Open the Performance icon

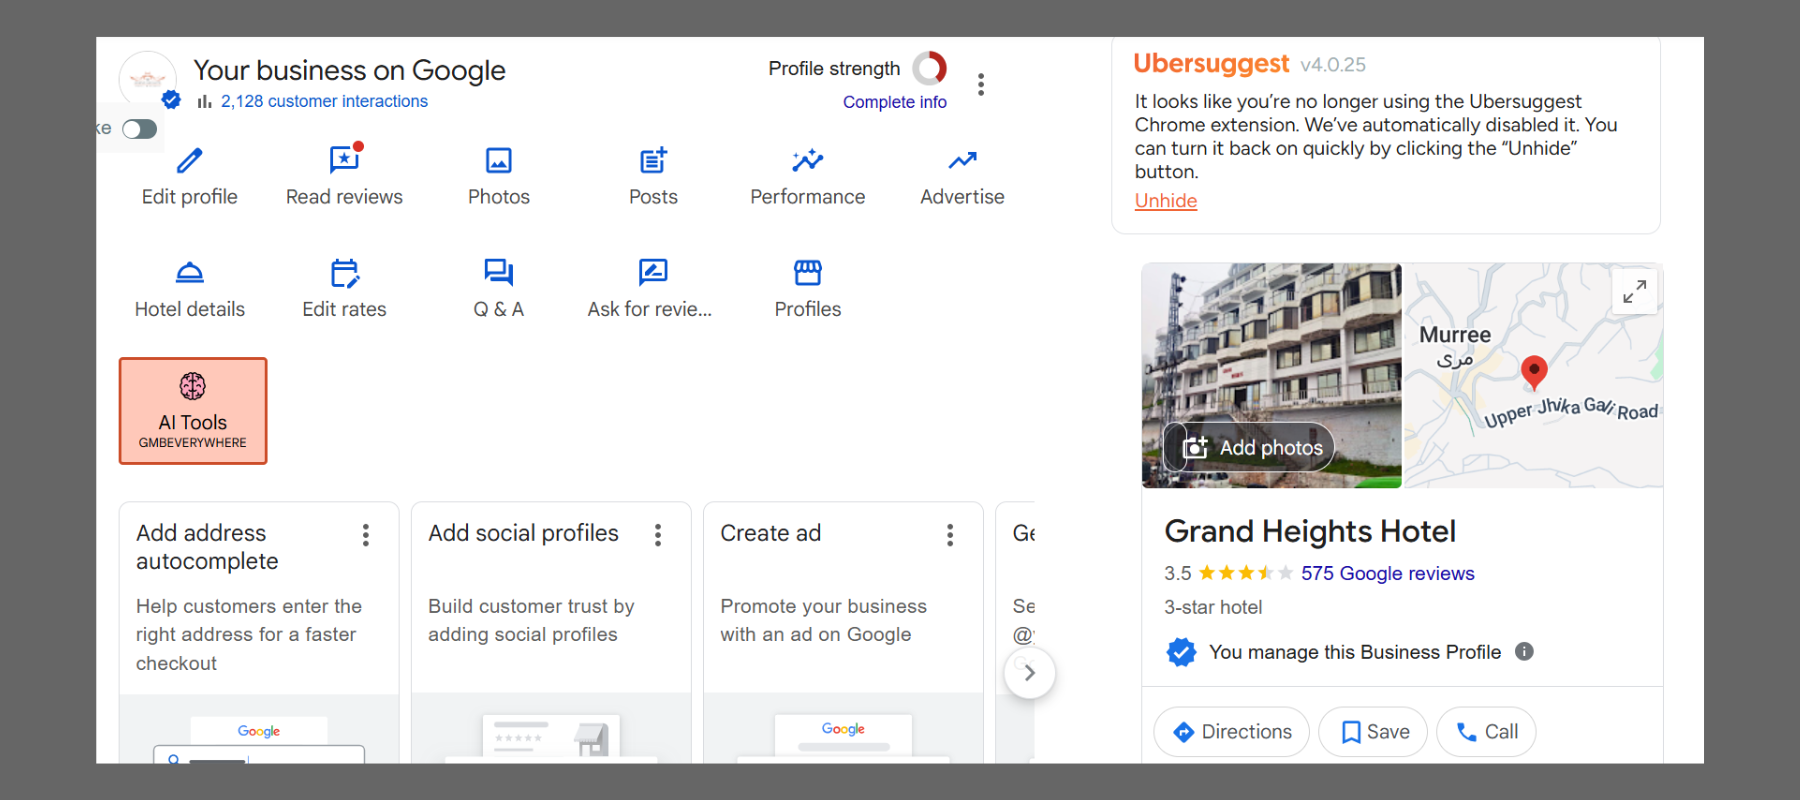[807, 161]
